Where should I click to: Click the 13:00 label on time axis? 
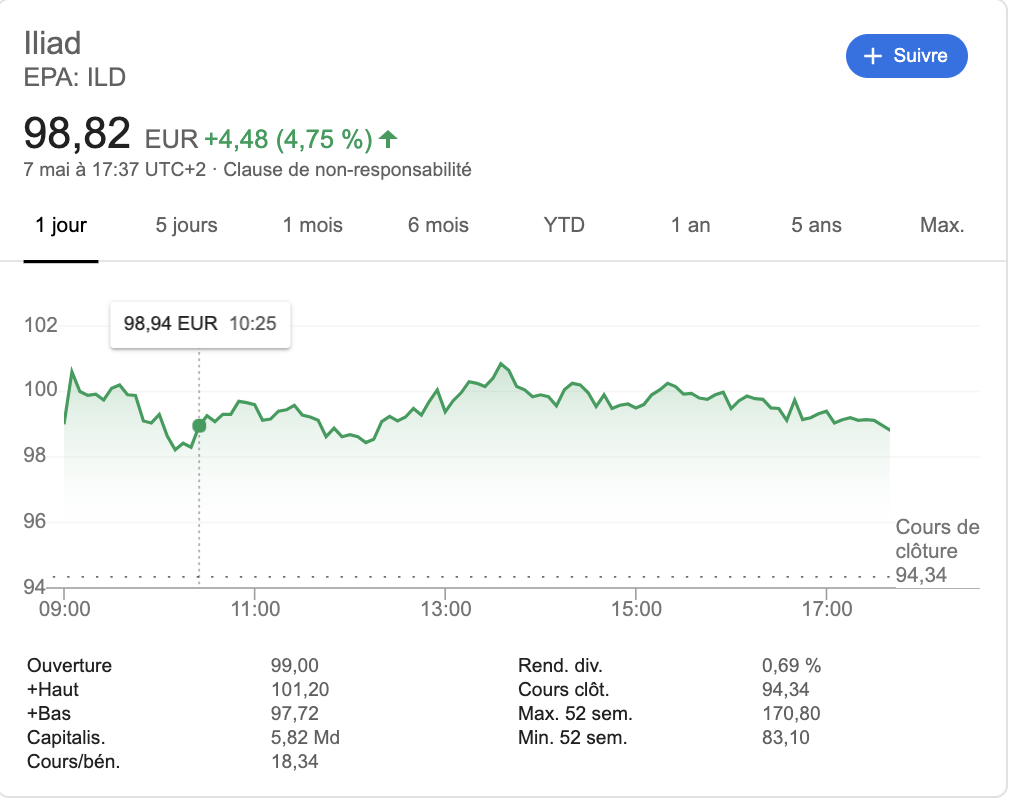click(x=446, y=607)
